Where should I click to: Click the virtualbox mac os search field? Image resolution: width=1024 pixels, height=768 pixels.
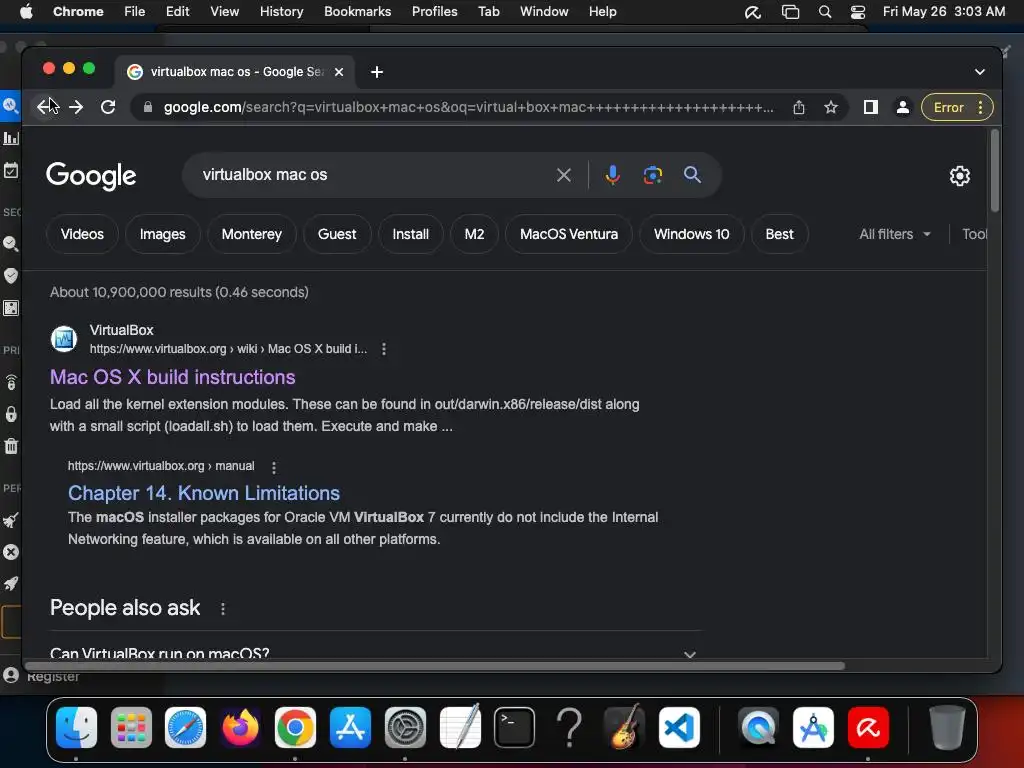tap(372, 175)
